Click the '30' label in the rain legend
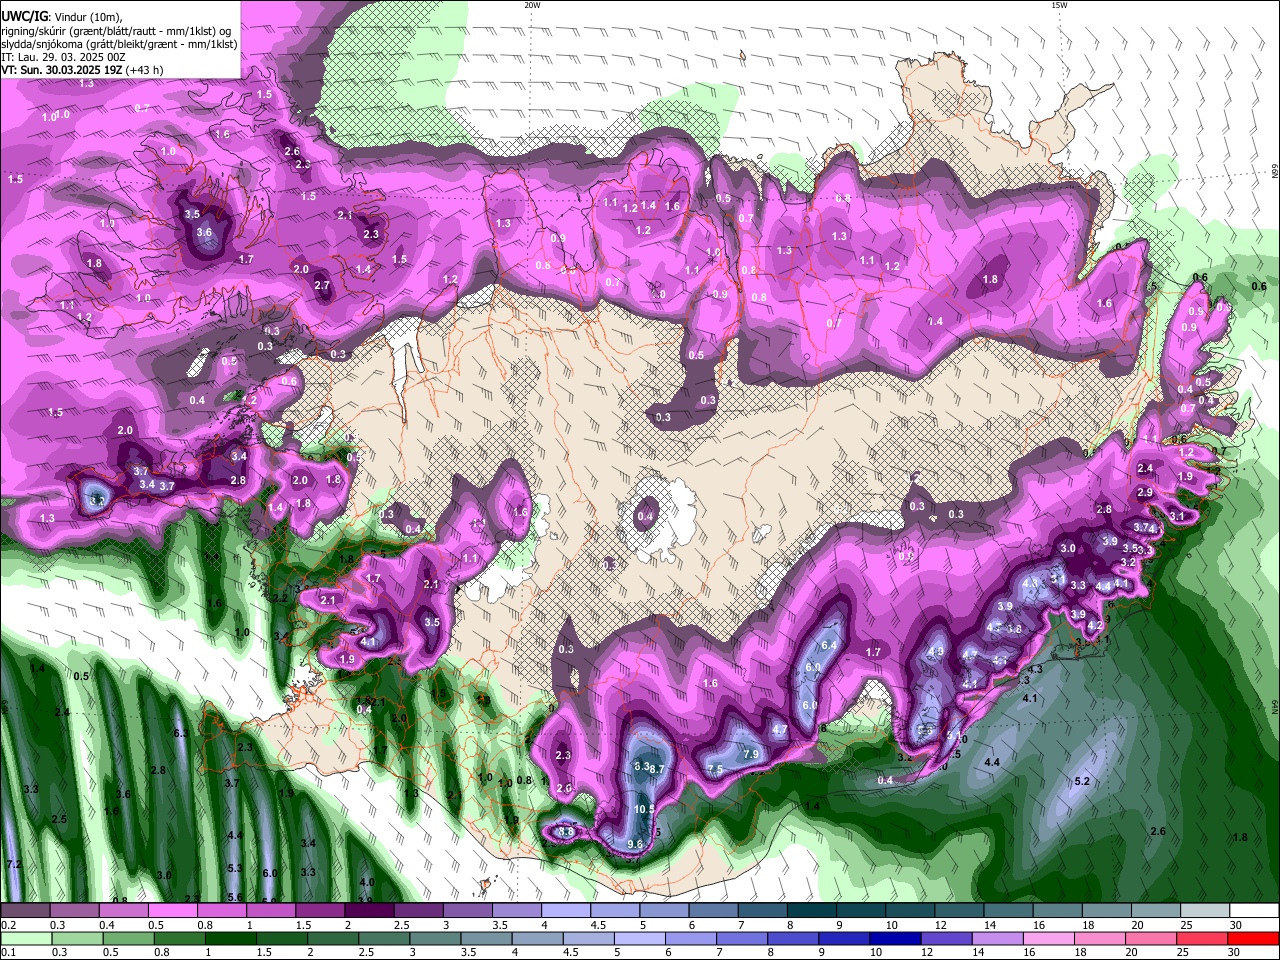 point(1233,952)
